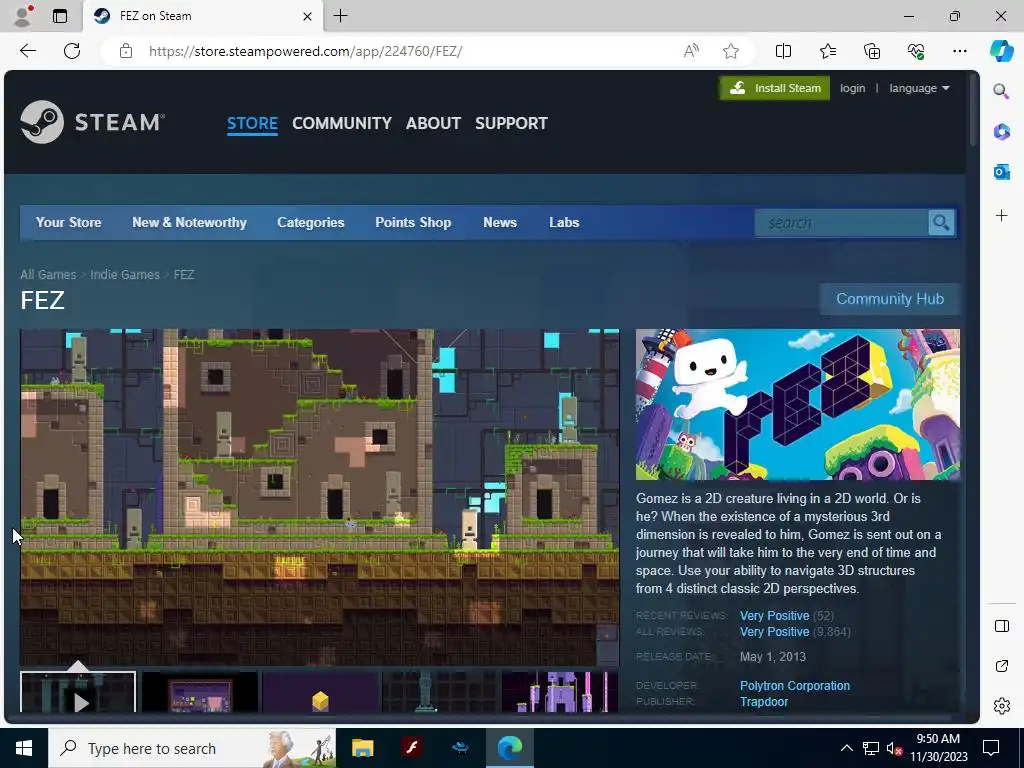1024x768 pixels.
Task: Click the Very Positive all reviews text
Action: tap(775, 632)
